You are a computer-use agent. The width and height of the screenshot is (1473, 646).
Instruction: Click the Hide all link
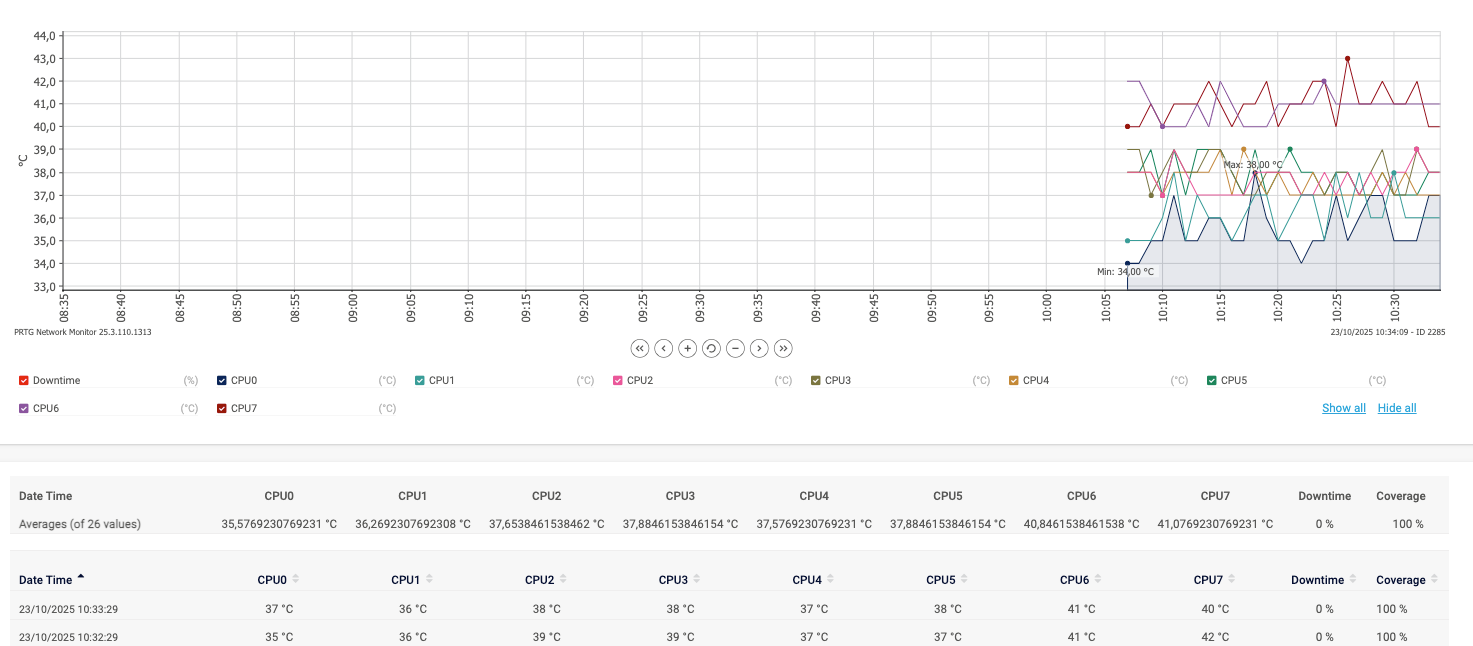1397,408
